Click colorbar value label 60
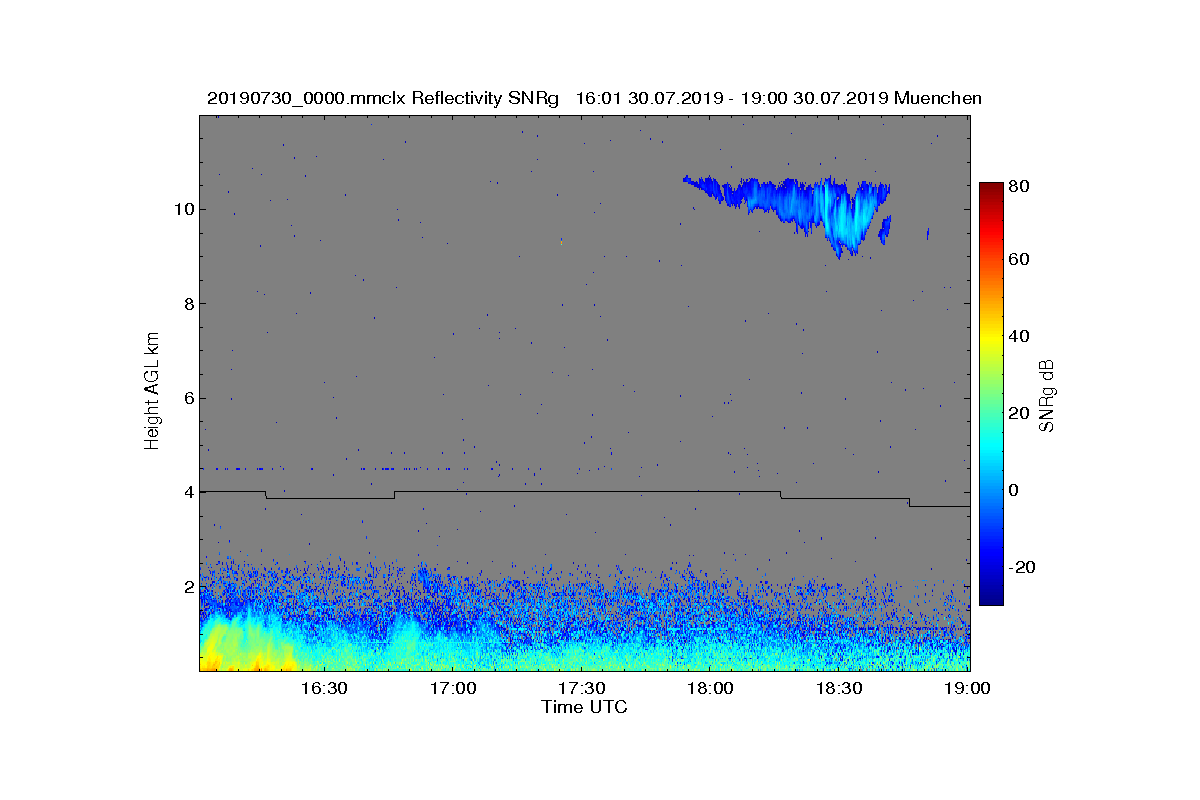Viewport: 1200px width, 800px height. [x=1021, y=260]
